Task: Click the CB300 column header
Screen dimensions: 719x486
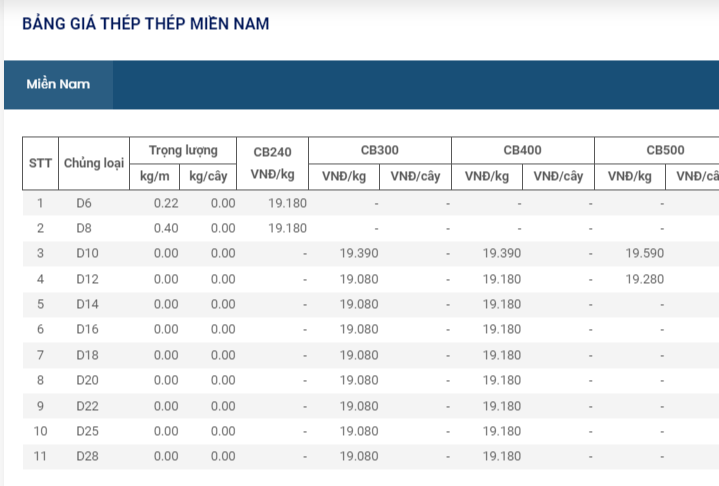Action: coord(380,150)
